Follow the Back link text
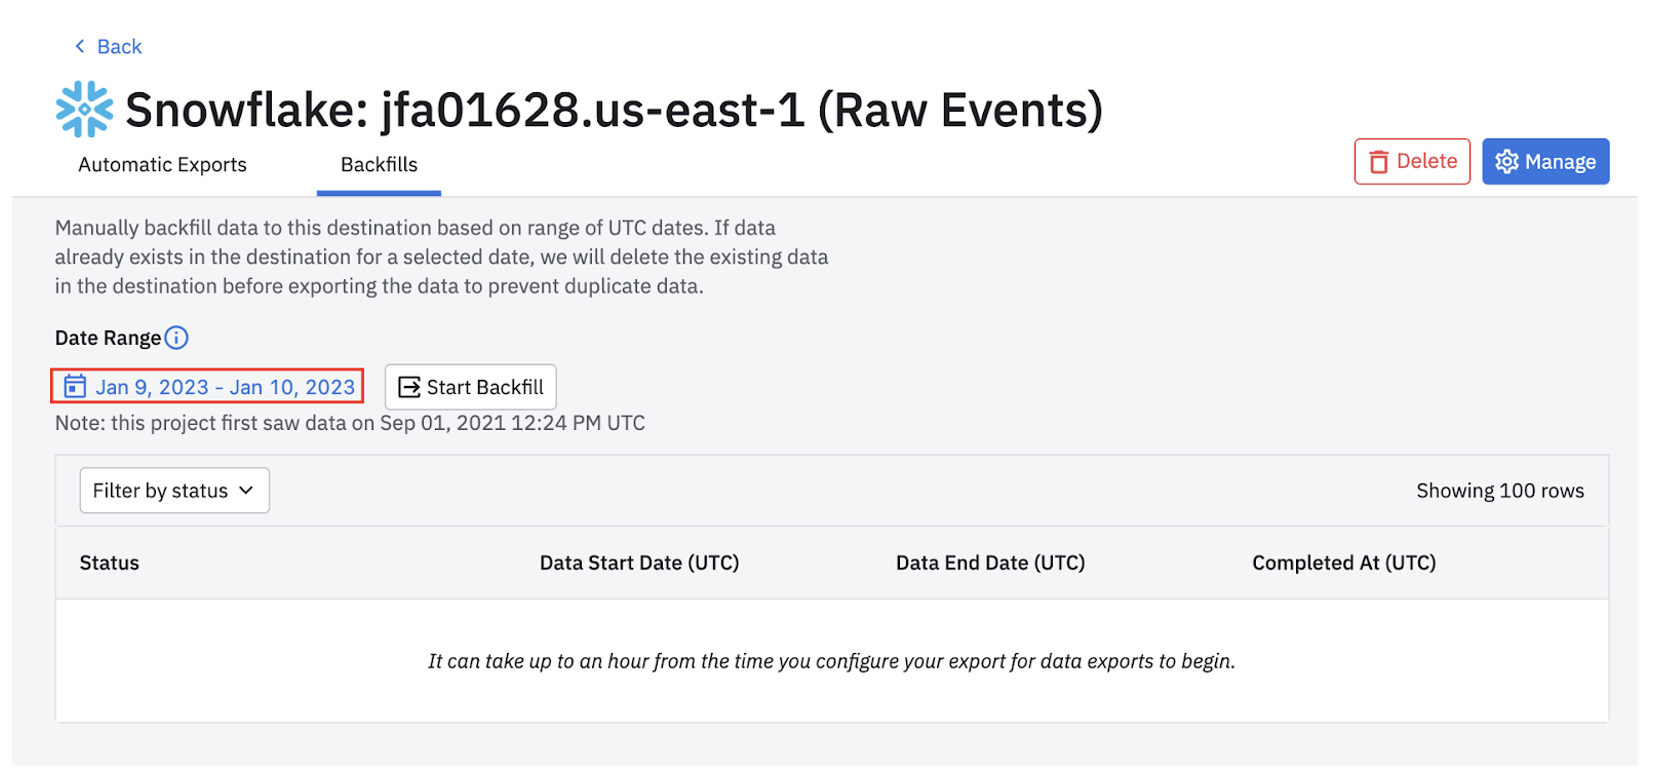 point(119,47)
